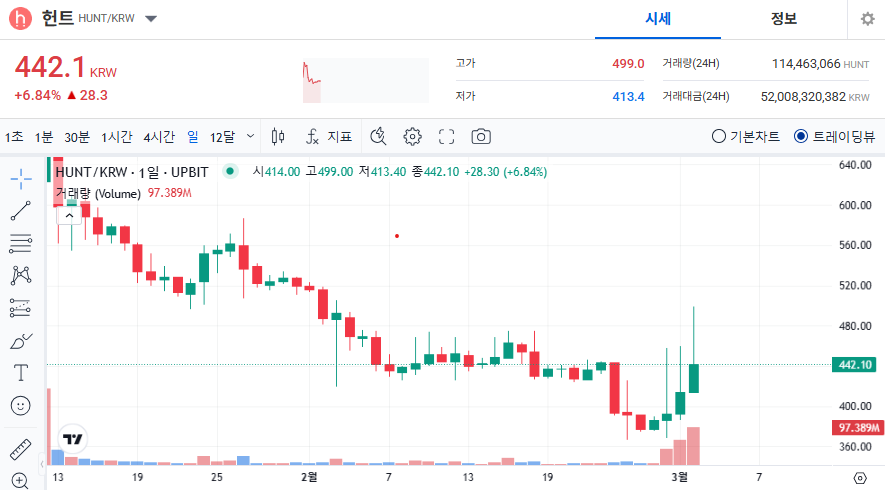Toggle fullscreen chart mode
The height and width of the screenshot is (490, 885).
(446, 137)
